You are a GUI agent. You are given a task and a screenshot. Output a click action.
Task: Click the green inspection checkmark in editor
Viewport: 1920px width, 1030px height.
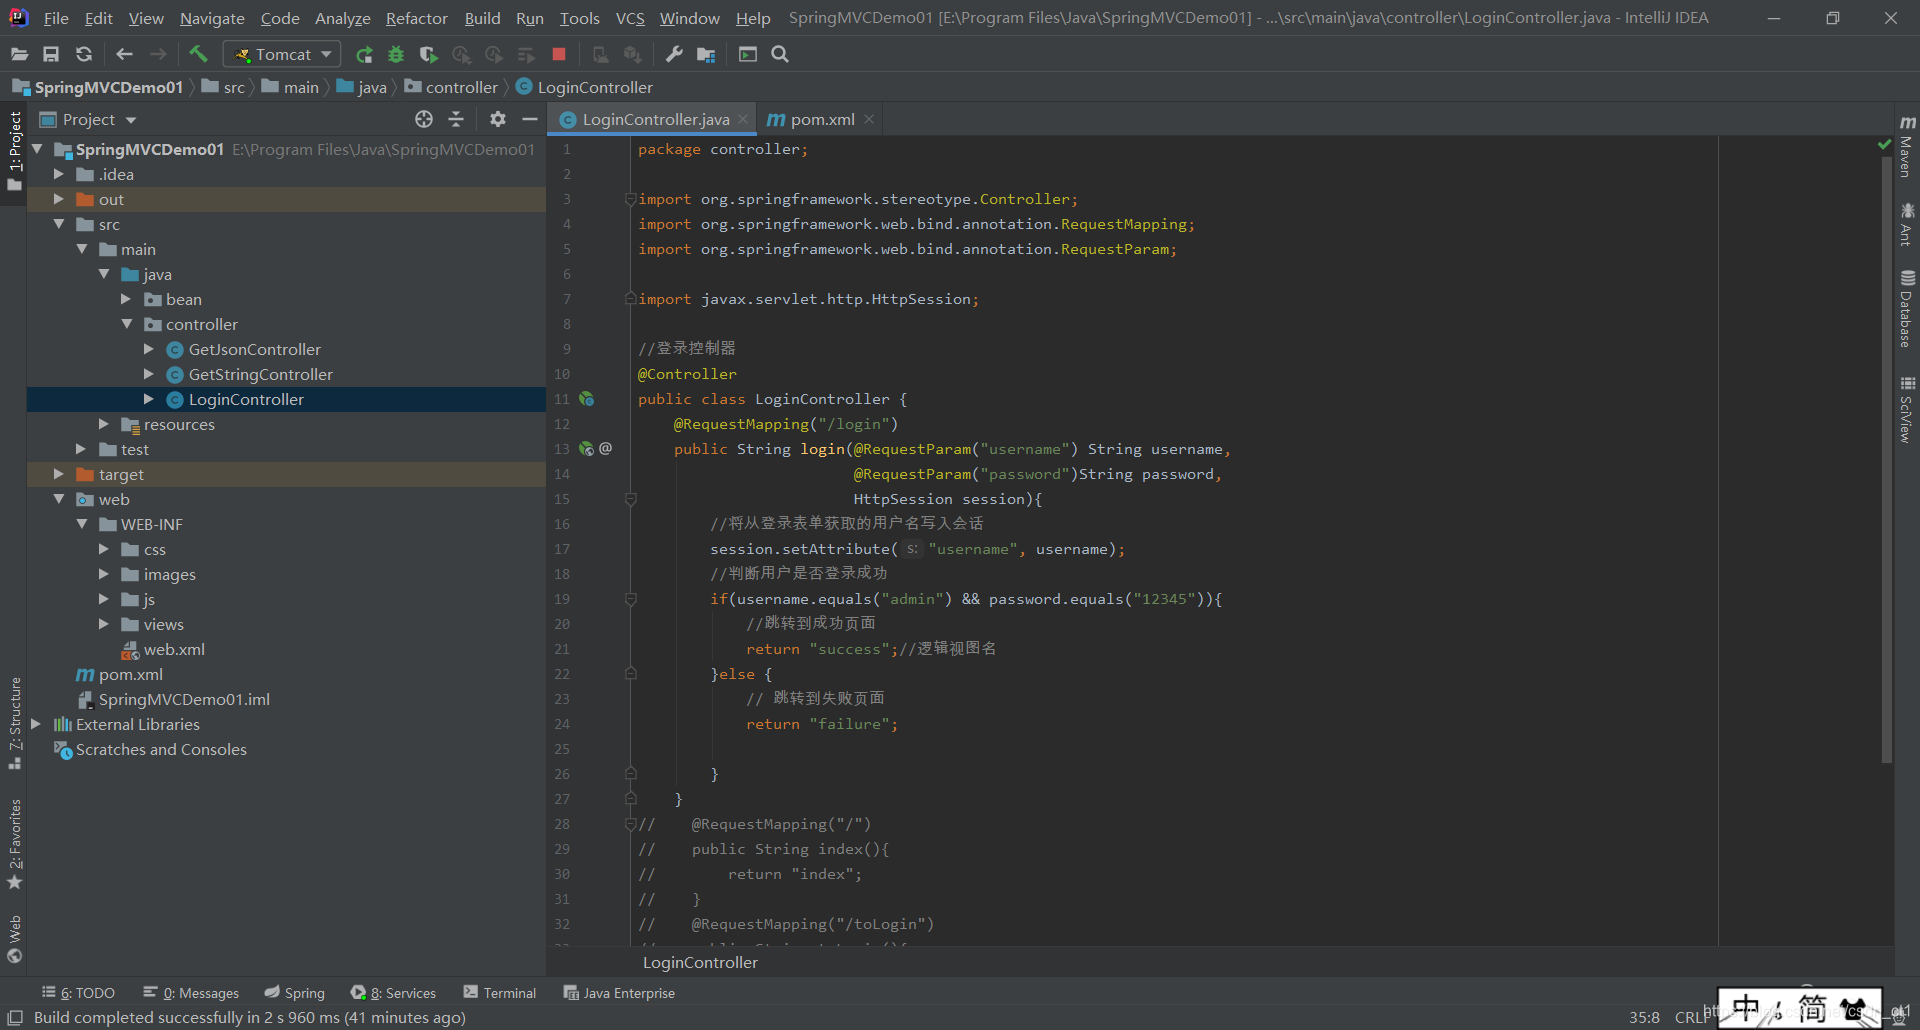(x=1885, y=145)
